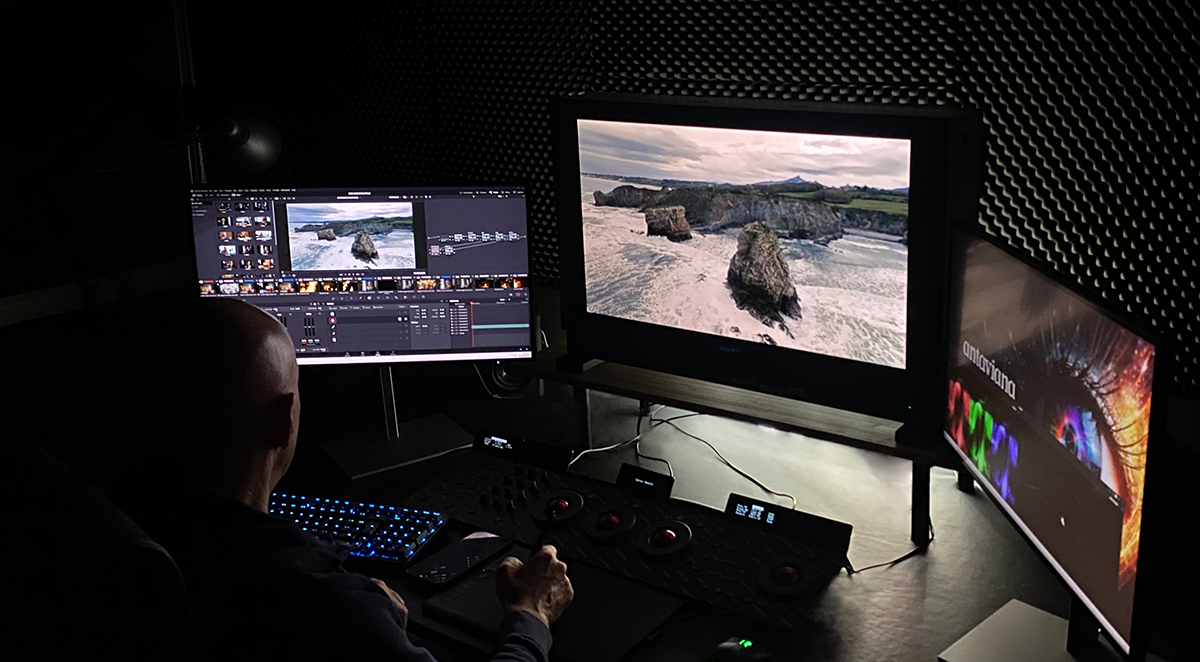Viewport: 1200px width, 662px height.
Task: Toggle the top linear window's enable button
Action: pyautogui.click(x=400, y=313)
